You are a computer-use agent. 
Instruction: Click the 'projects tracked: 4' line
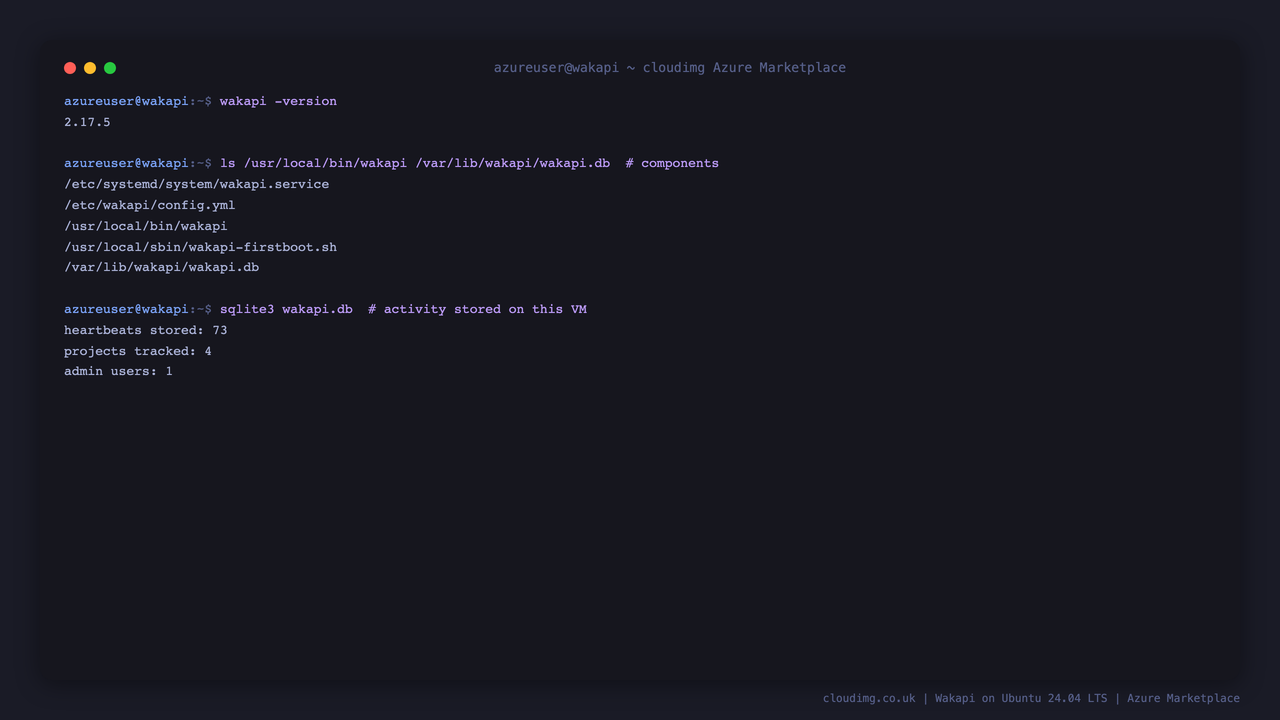[138, 351]
